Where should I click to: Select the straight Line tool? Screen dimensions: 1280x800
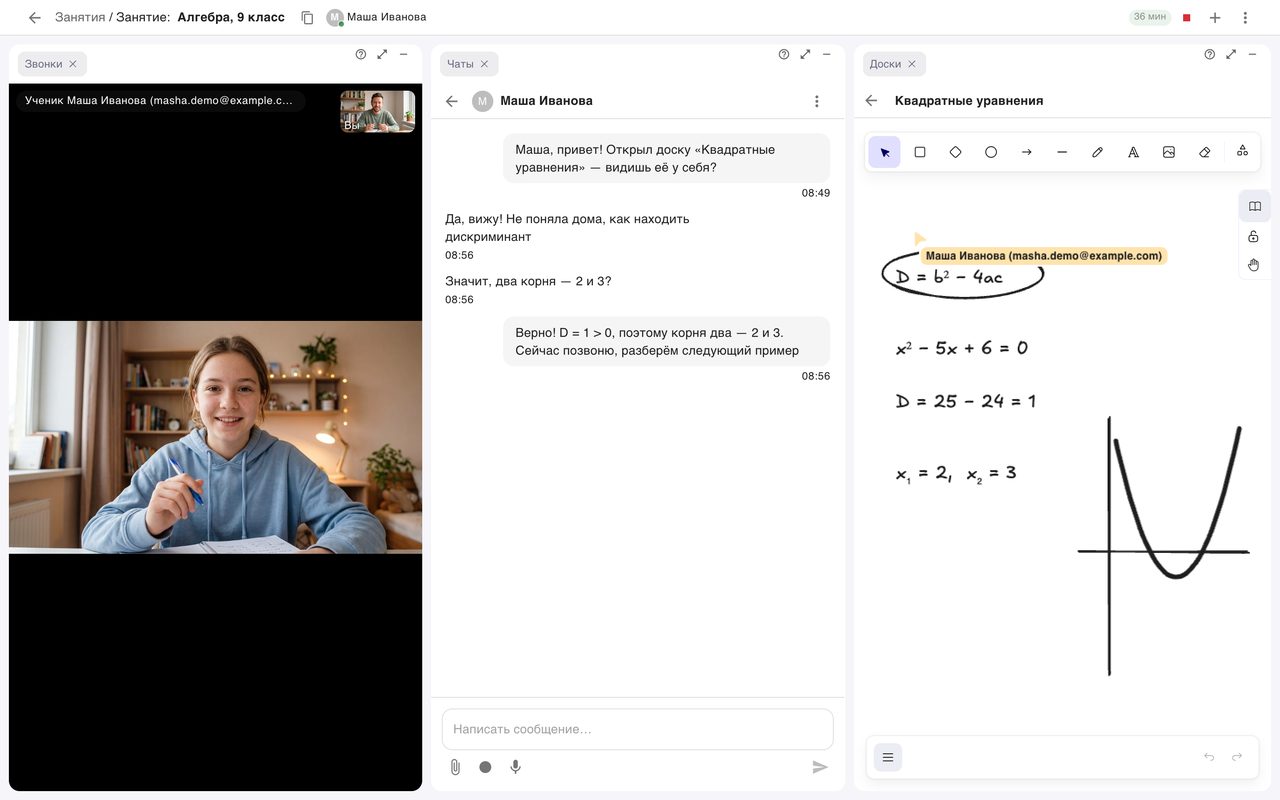[1062, 152]
